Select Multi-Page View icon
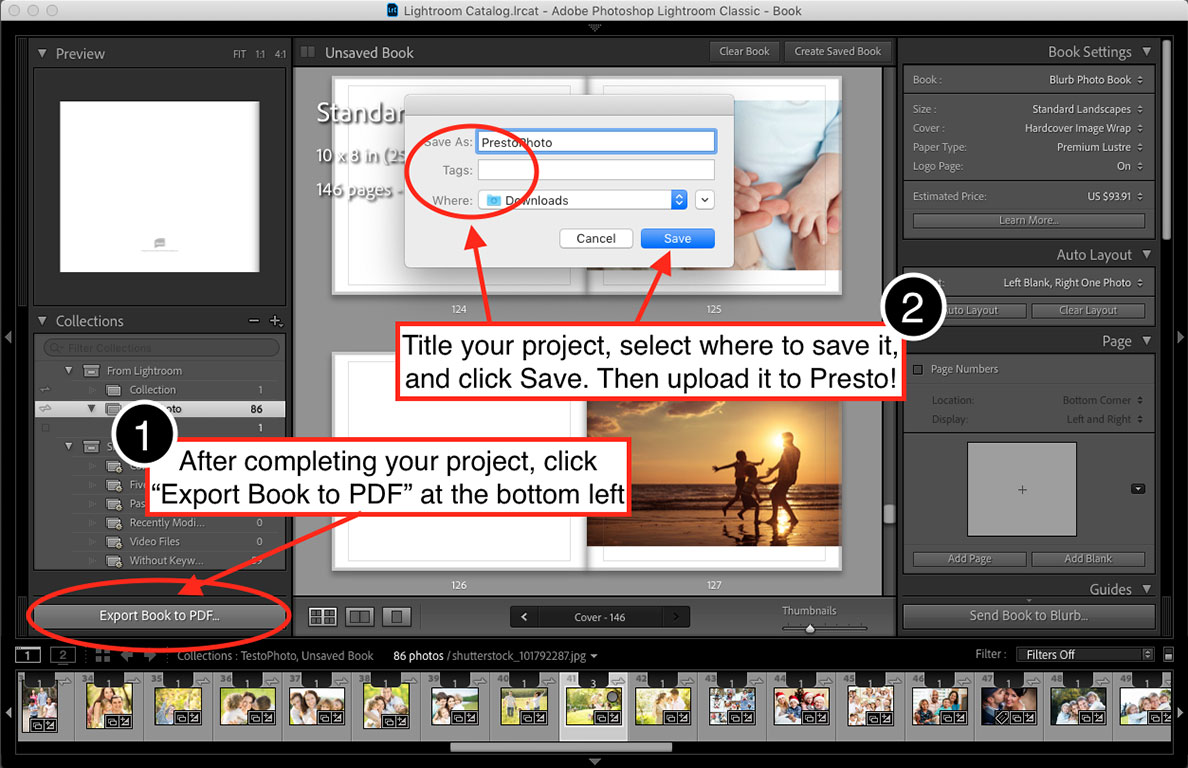Screen dimensions: 1188x768 pyautogui.click(x=323, y=617)
